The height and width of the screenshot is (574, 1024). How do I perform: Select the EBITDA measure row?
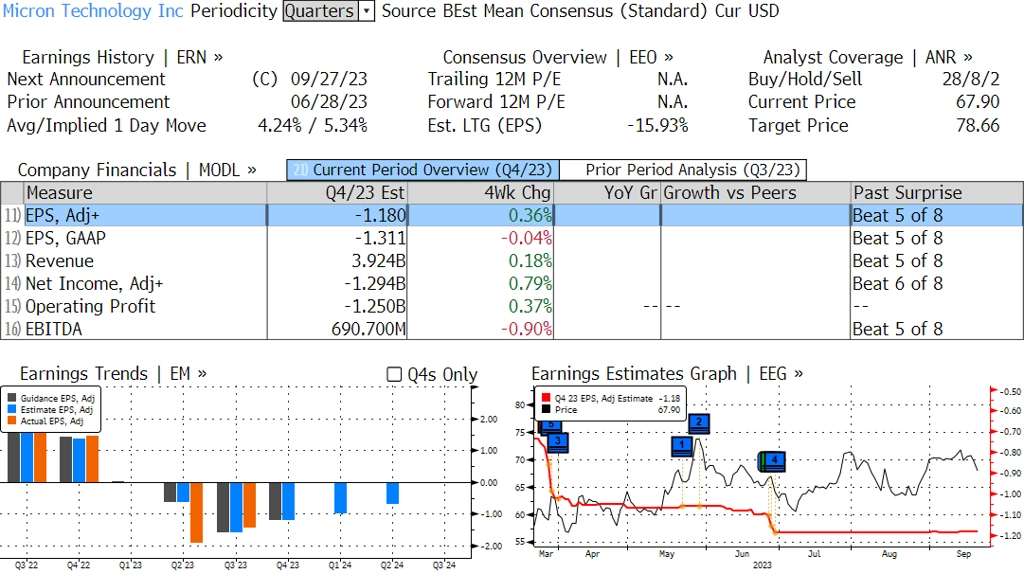point(511,329)
